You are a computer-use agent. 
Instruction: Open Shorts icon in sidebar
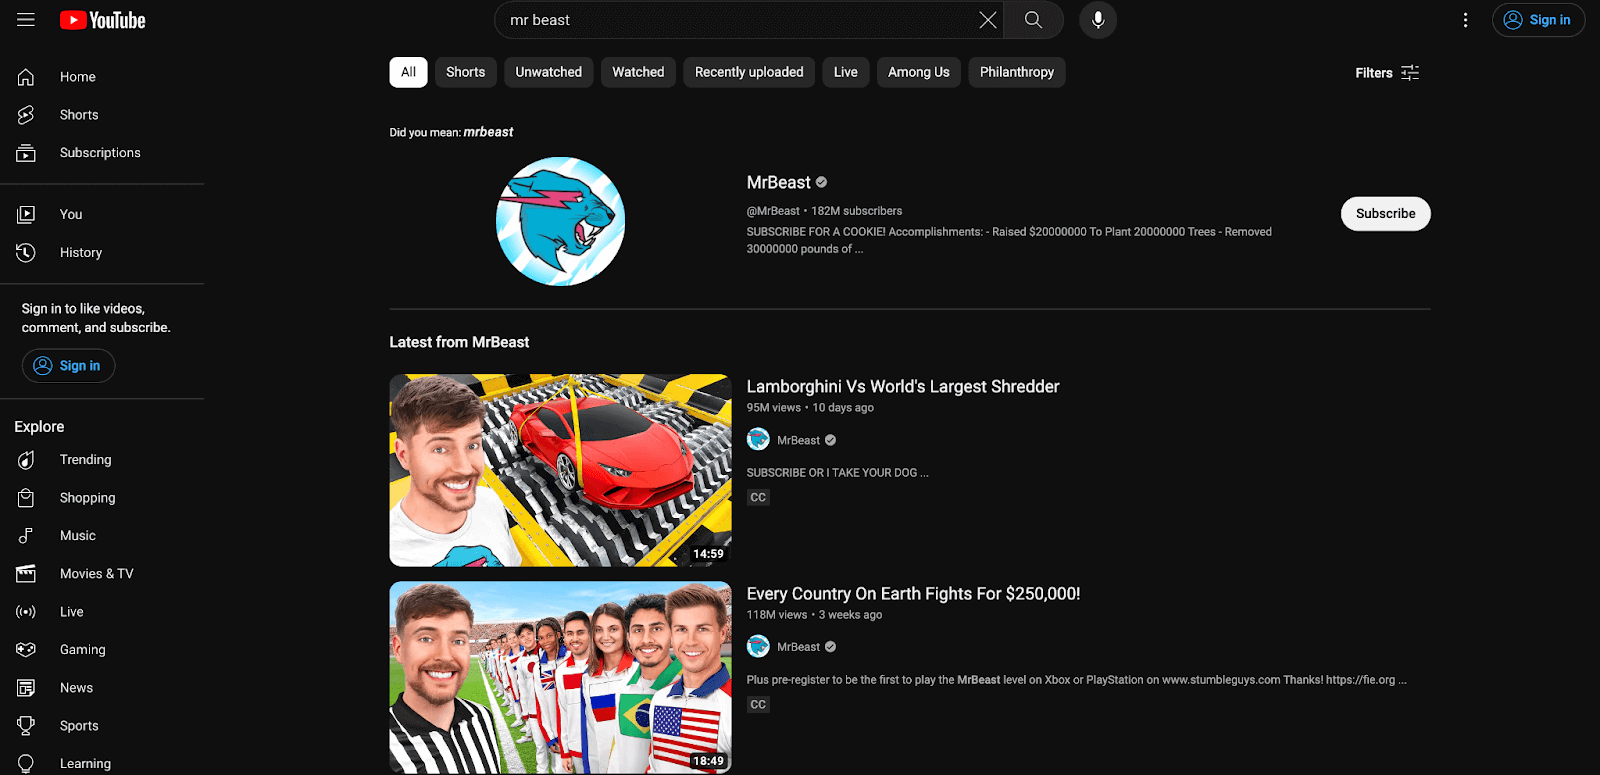click(x=26, y=115)
